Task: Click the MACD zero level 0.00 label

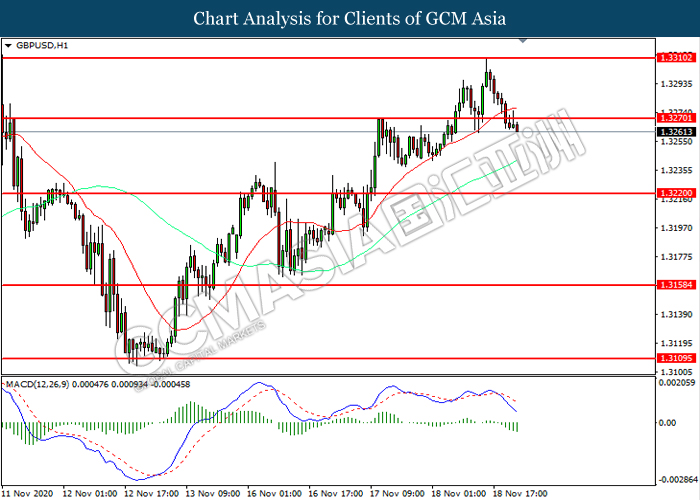Action: click(x=667, y=423)
